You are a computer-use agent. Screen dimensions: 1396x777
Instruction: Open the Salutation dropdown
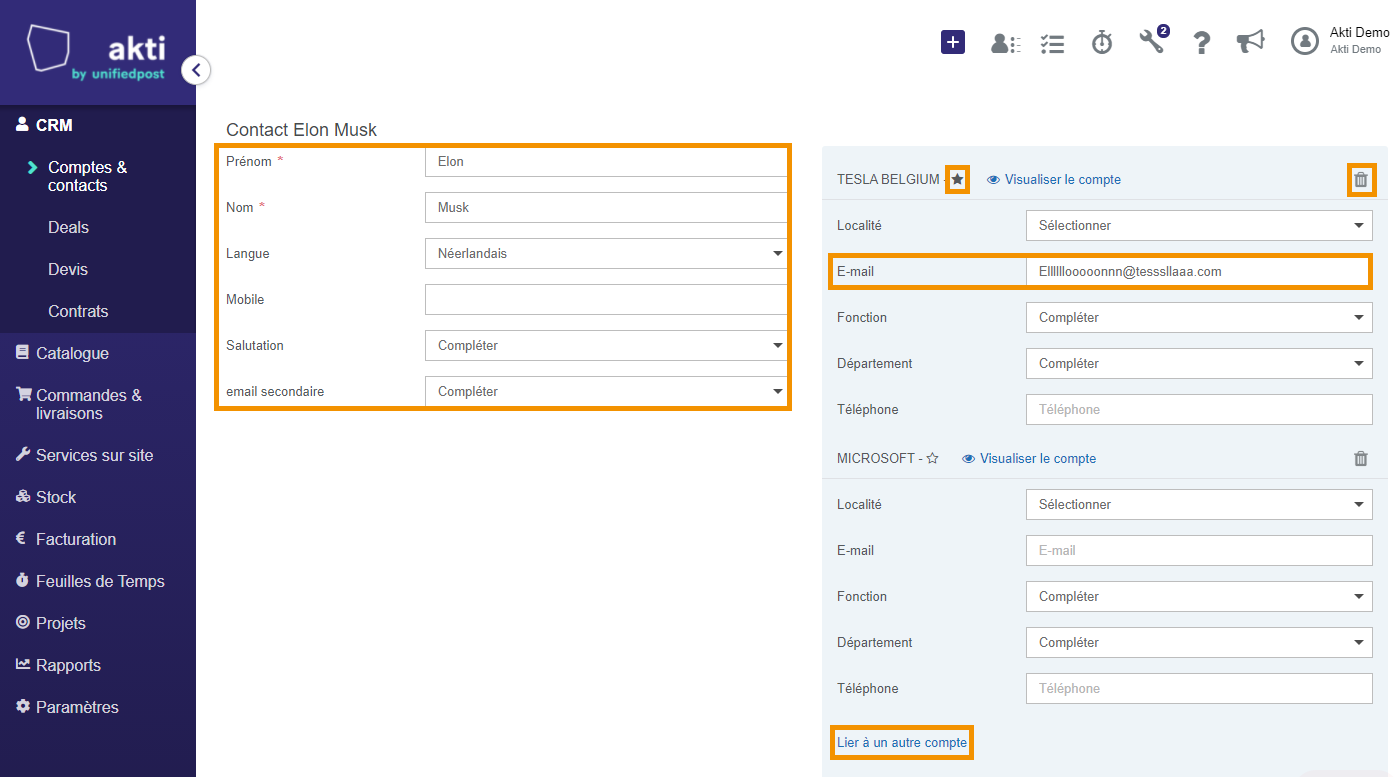pos(606,346)
